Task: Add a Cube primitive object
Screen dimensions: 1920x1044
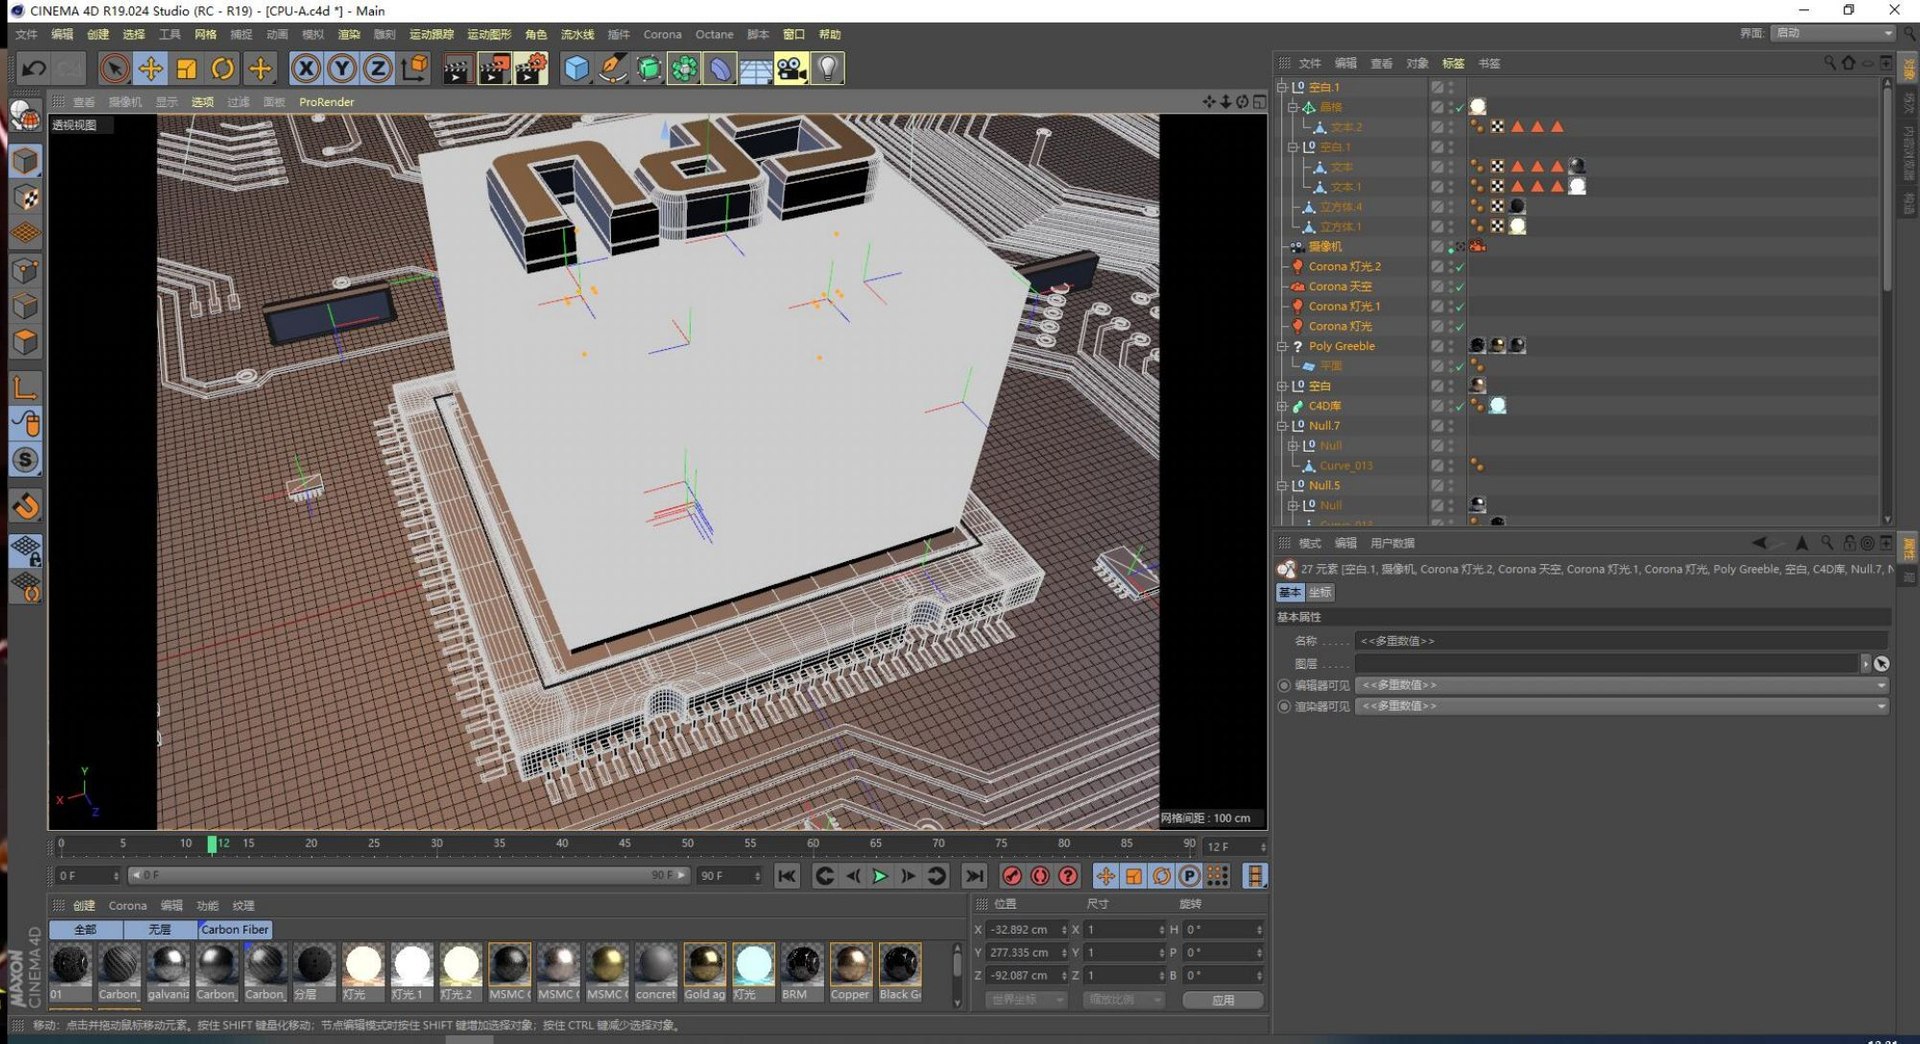Action: click(x=577, y=68)
